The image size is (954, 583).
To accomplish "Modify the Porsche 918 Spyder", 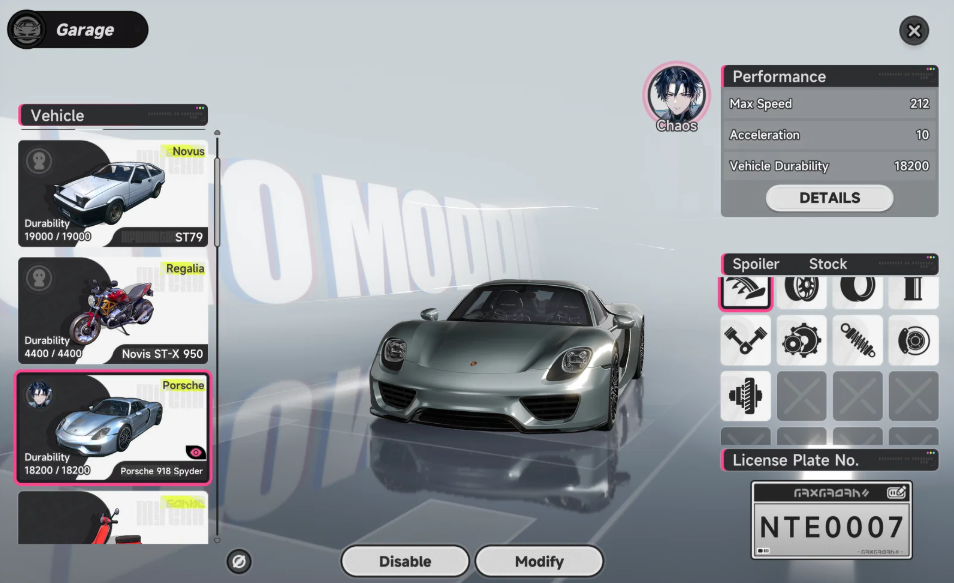I will coord(539,561).
